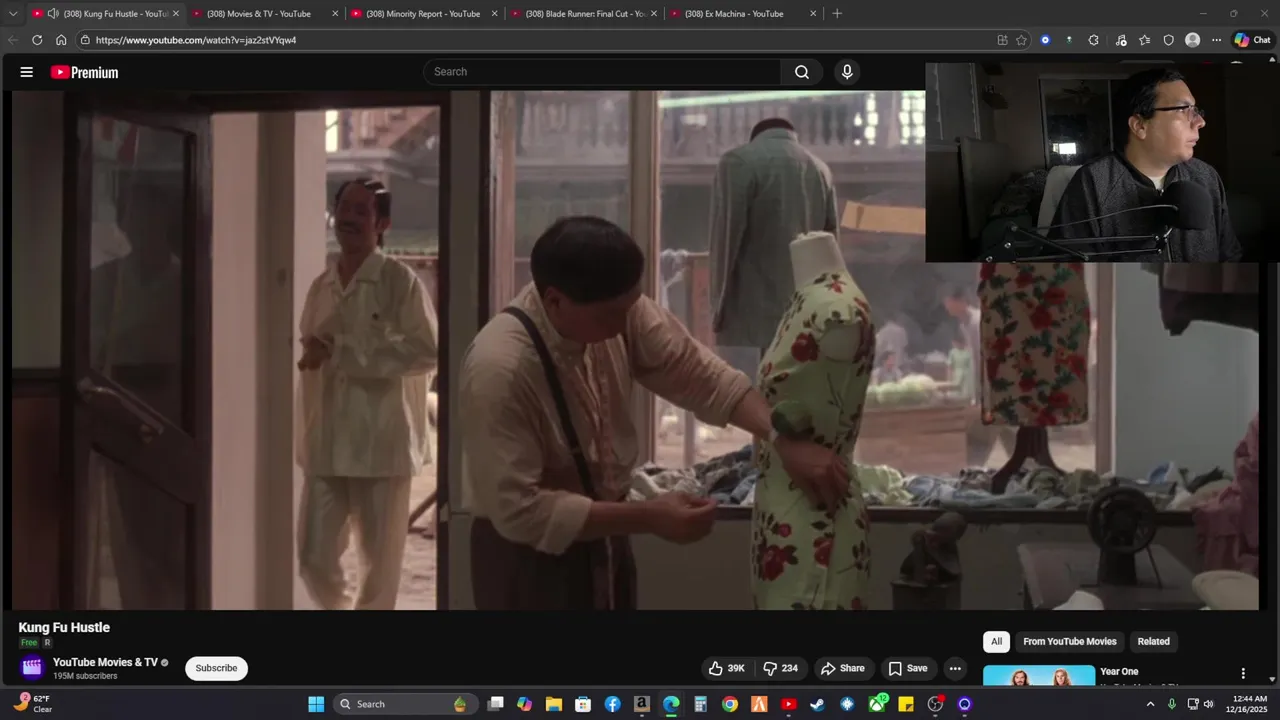Close the Minority Report tab
This screenshot has width=1280, height=720.
click(494, 14)
